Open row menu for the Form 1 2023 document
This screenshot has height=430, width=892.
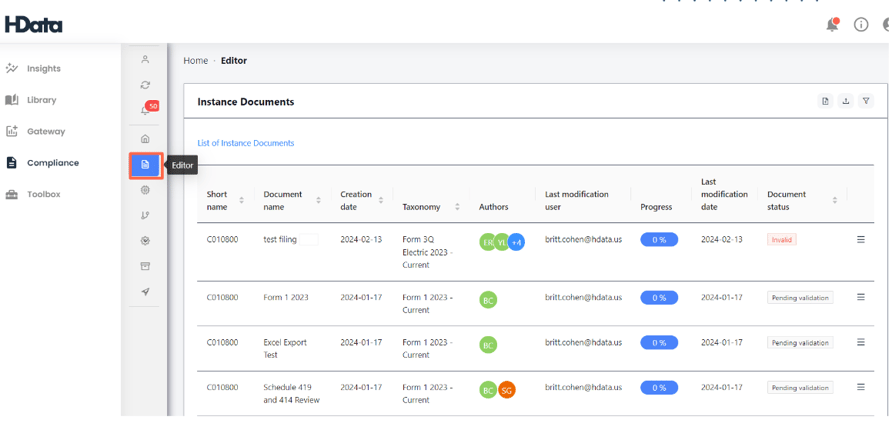861,297
